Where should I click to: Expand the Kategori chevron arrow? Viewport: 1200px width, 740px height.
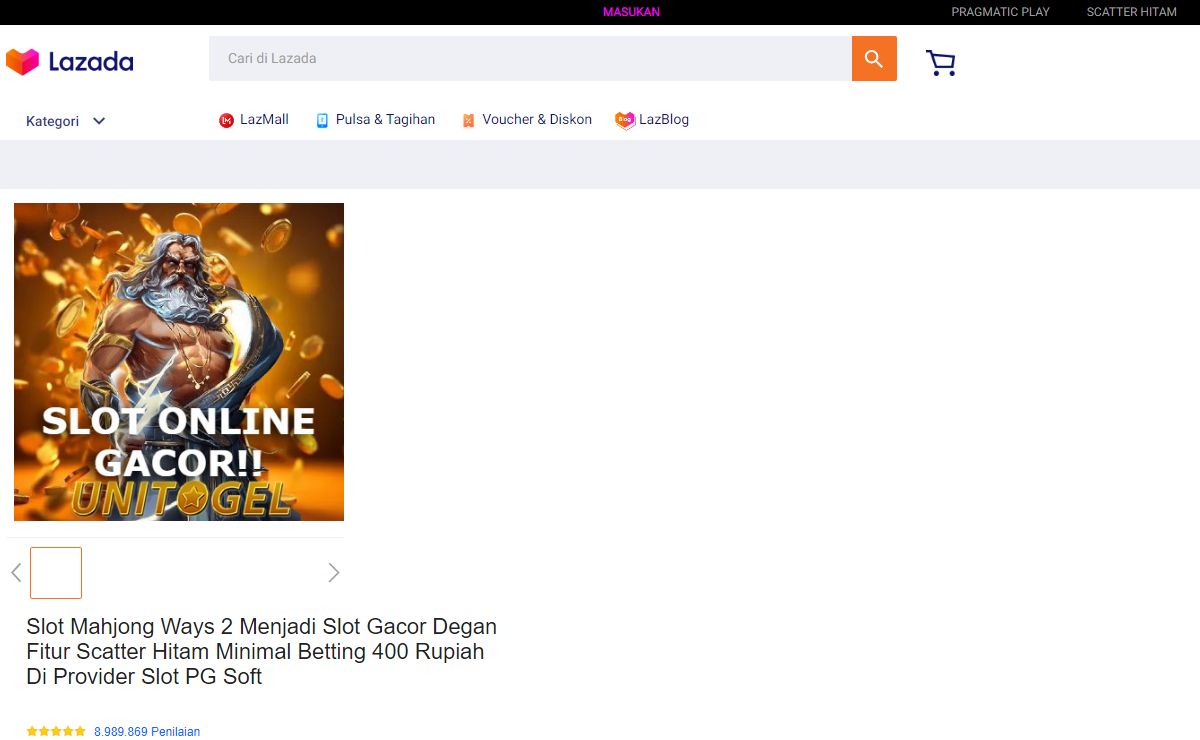coord(99,121)
